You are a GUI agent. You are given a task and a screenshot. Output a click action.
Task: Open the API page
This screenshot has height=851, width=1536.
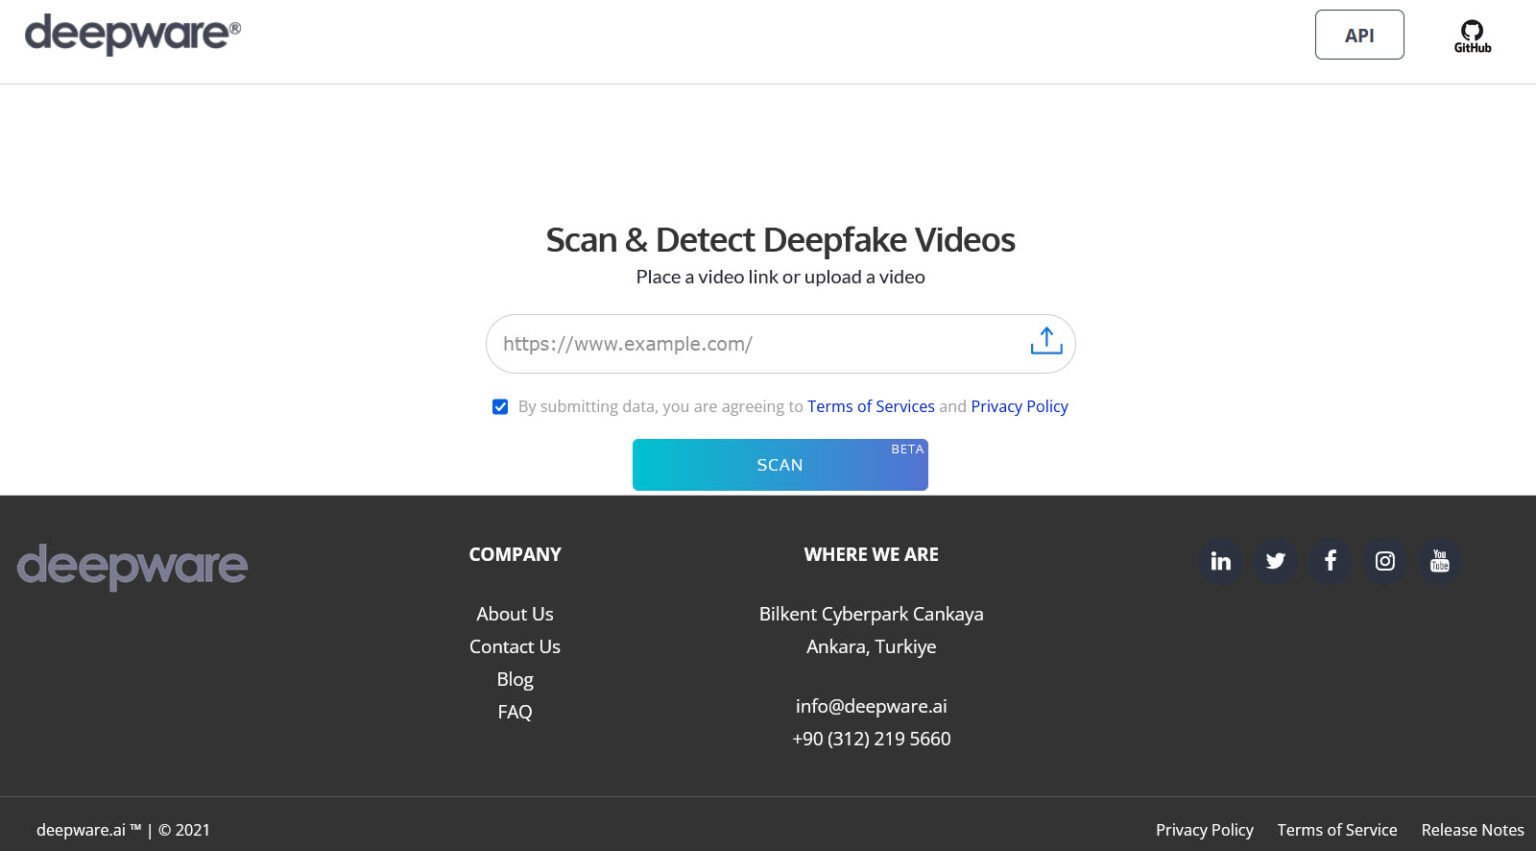tap(1359, 34)
